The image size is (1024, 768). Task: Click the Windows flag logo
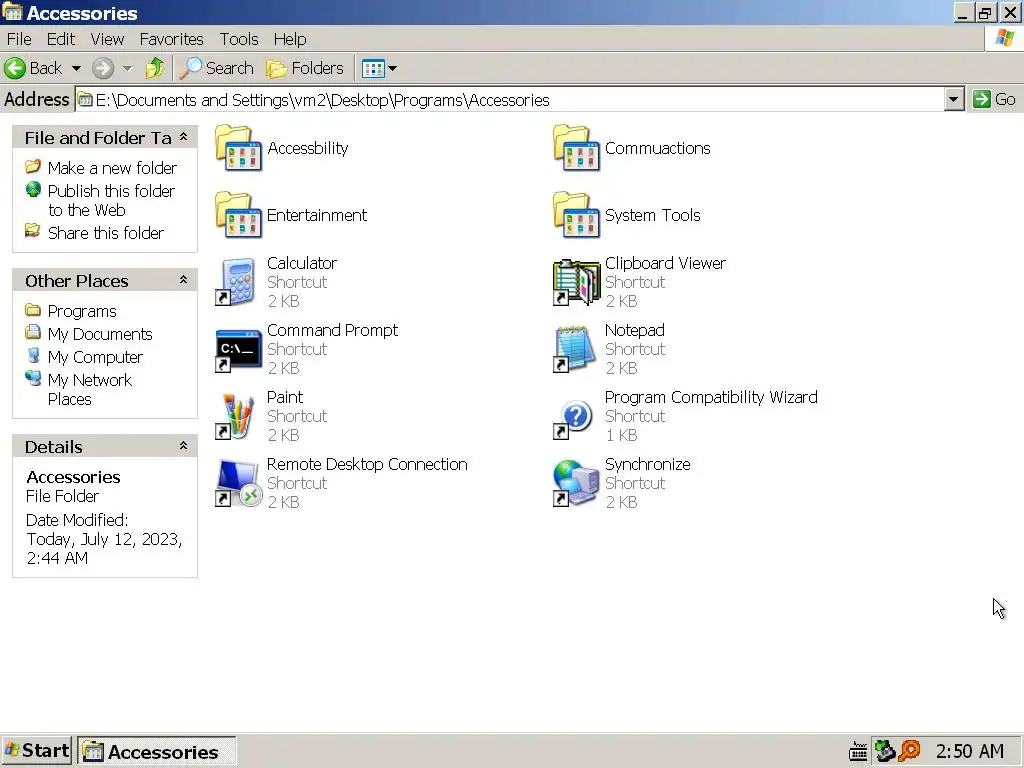click(1004, 39)
